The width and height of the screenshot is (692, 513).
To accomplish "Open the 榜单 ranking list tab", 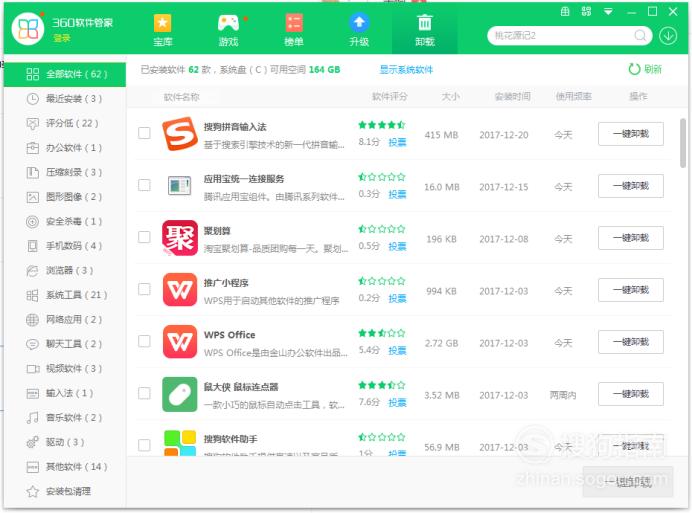I will [293, 30].
